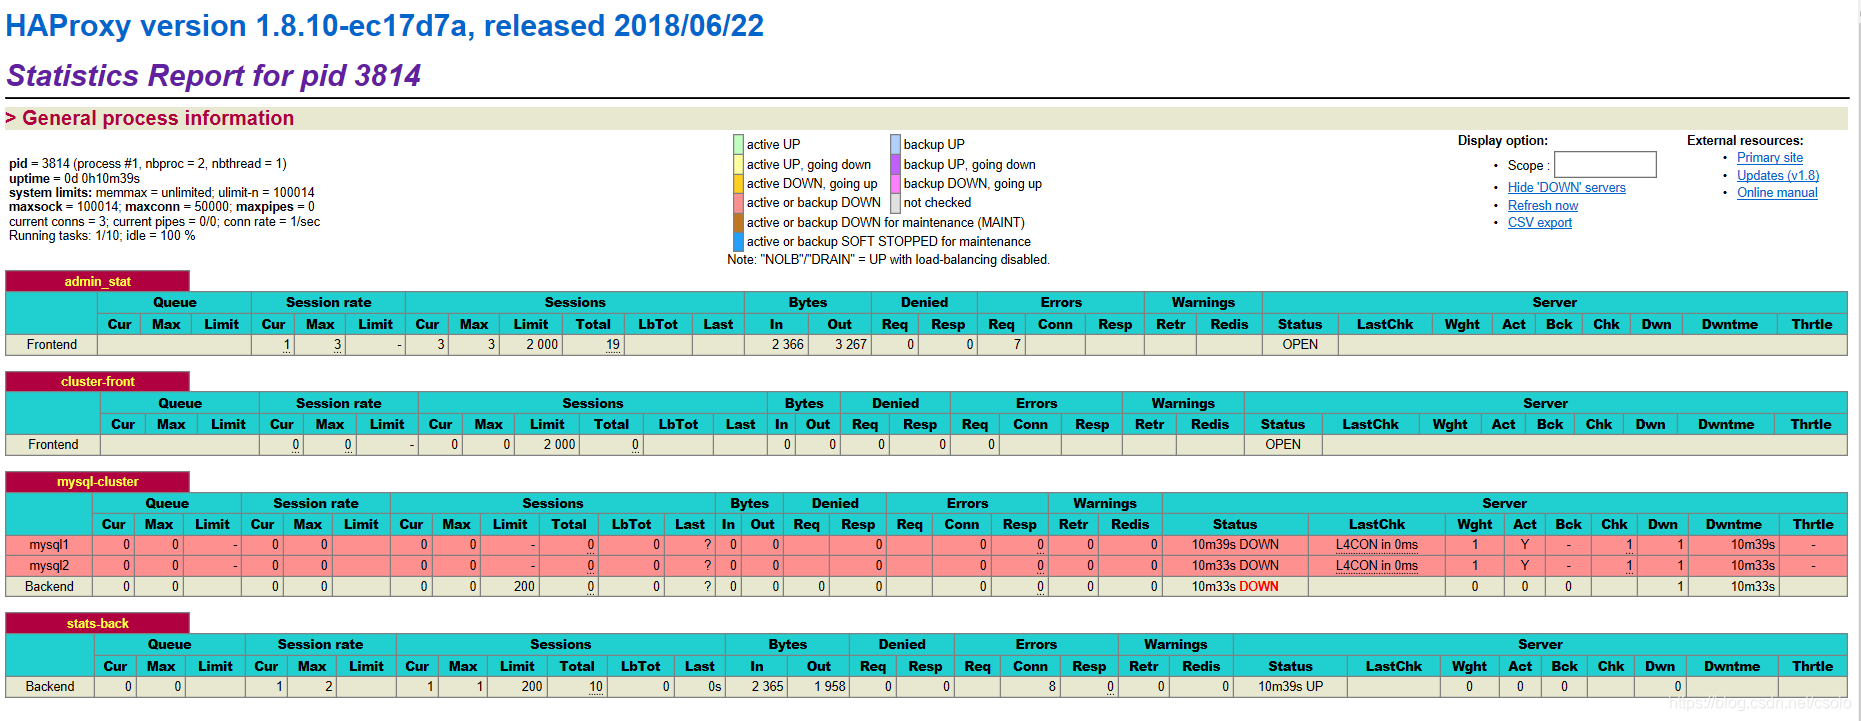The image size is (1861, 721).
Task: Click admin_stat Errors Req value 7
Action: pyautogui.click(x=1017, y=344)
